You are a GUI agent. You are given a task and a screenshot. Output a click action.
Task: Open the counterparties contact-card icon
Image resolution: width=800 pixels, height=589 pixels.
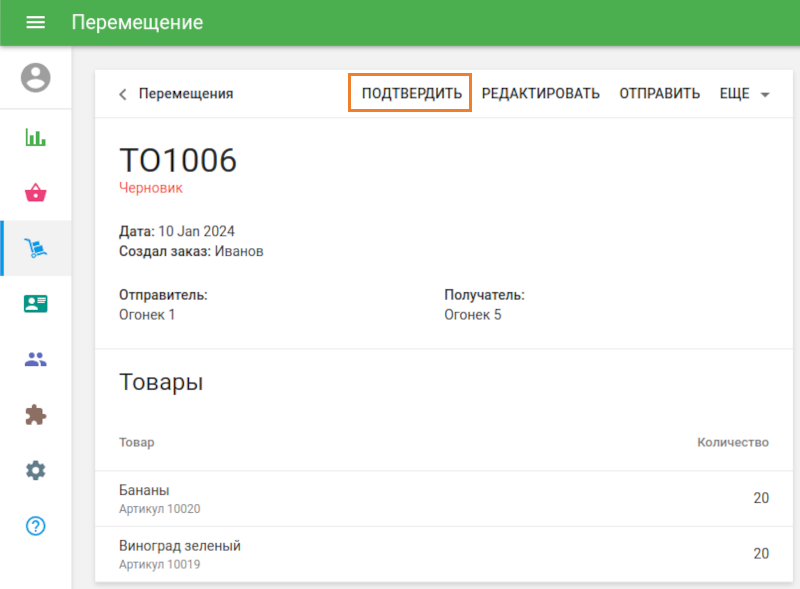point(36,303)
